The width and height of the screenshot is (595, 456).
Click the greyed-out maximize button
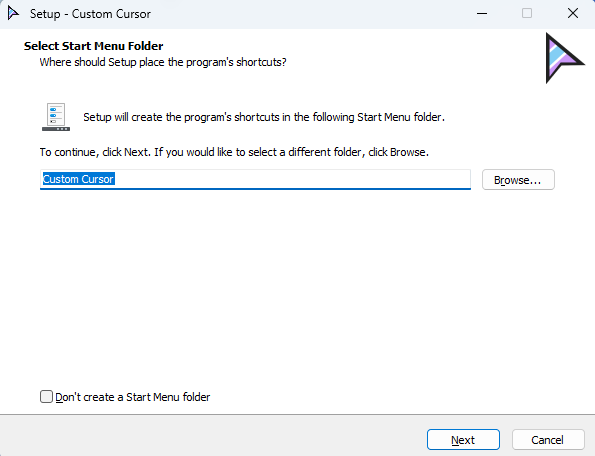[527, 14]
